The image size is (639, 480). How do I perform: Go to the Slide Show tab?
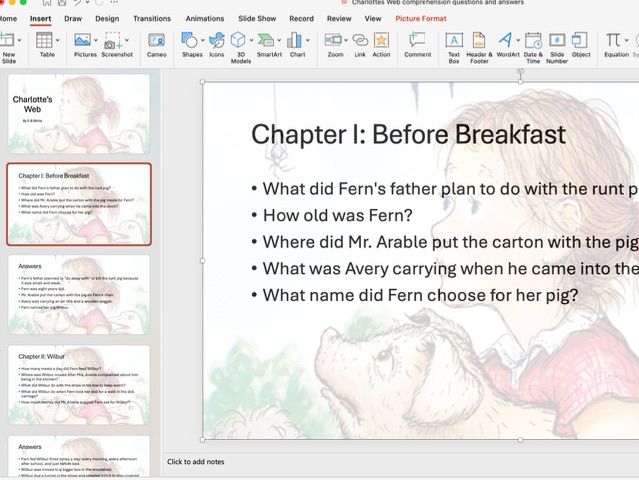pyautogui.click(x=257, y=19)
